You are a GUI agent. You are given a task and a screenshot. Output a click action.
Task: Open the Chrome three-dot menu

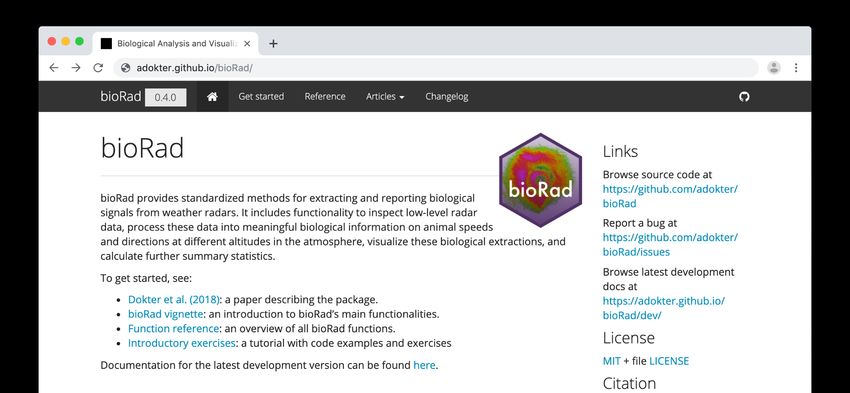click(x=796, y=68)
